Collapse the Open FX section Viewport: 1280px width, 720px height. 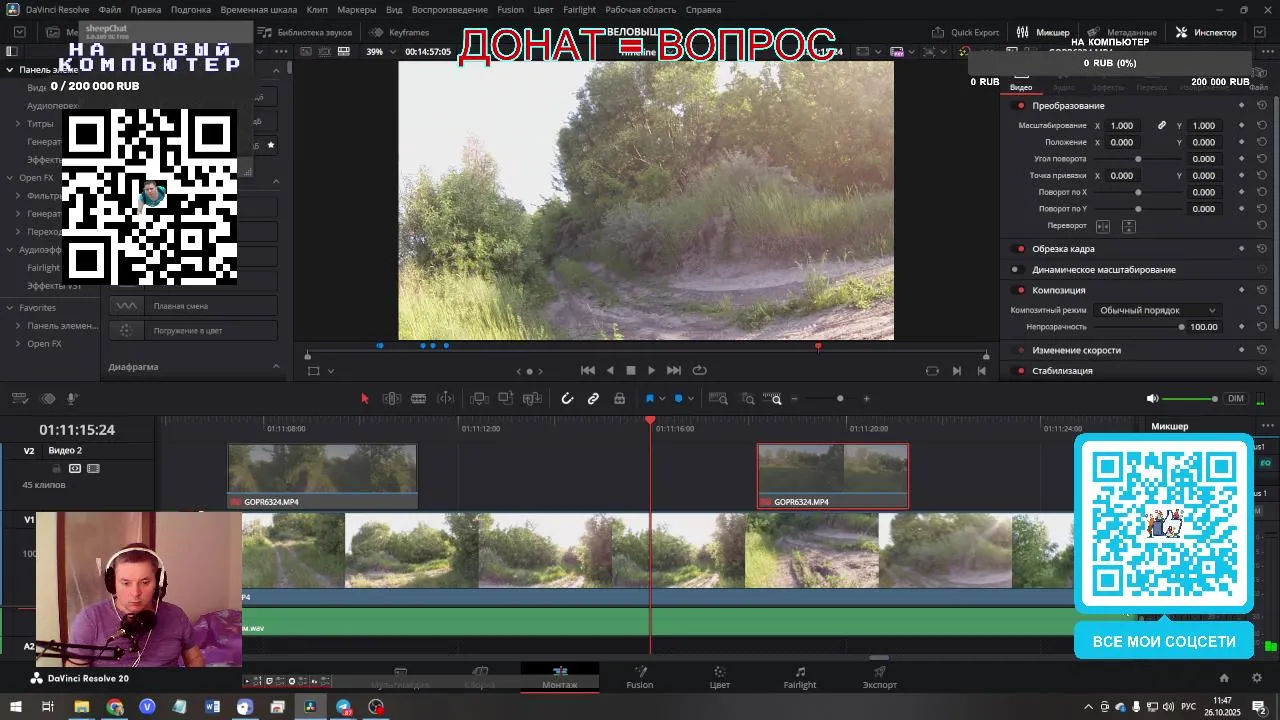pos(10,178)
